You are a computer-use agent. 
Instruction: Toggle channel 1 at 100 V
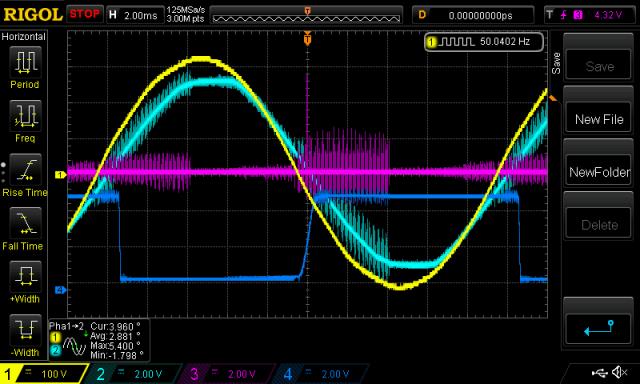[43, 374]
